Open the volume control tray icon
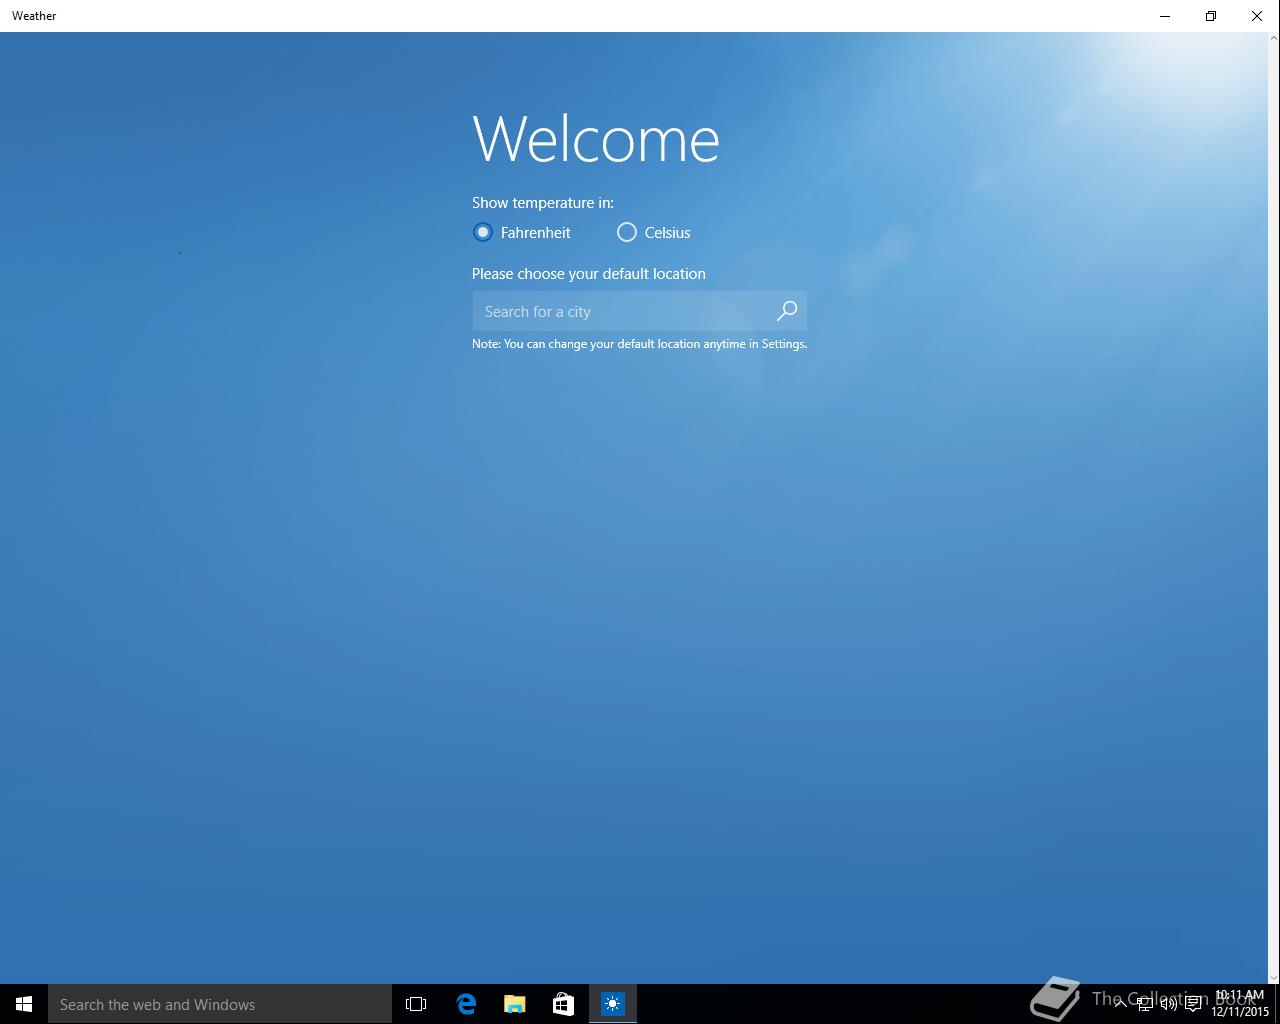 tap(1168, 1004)
